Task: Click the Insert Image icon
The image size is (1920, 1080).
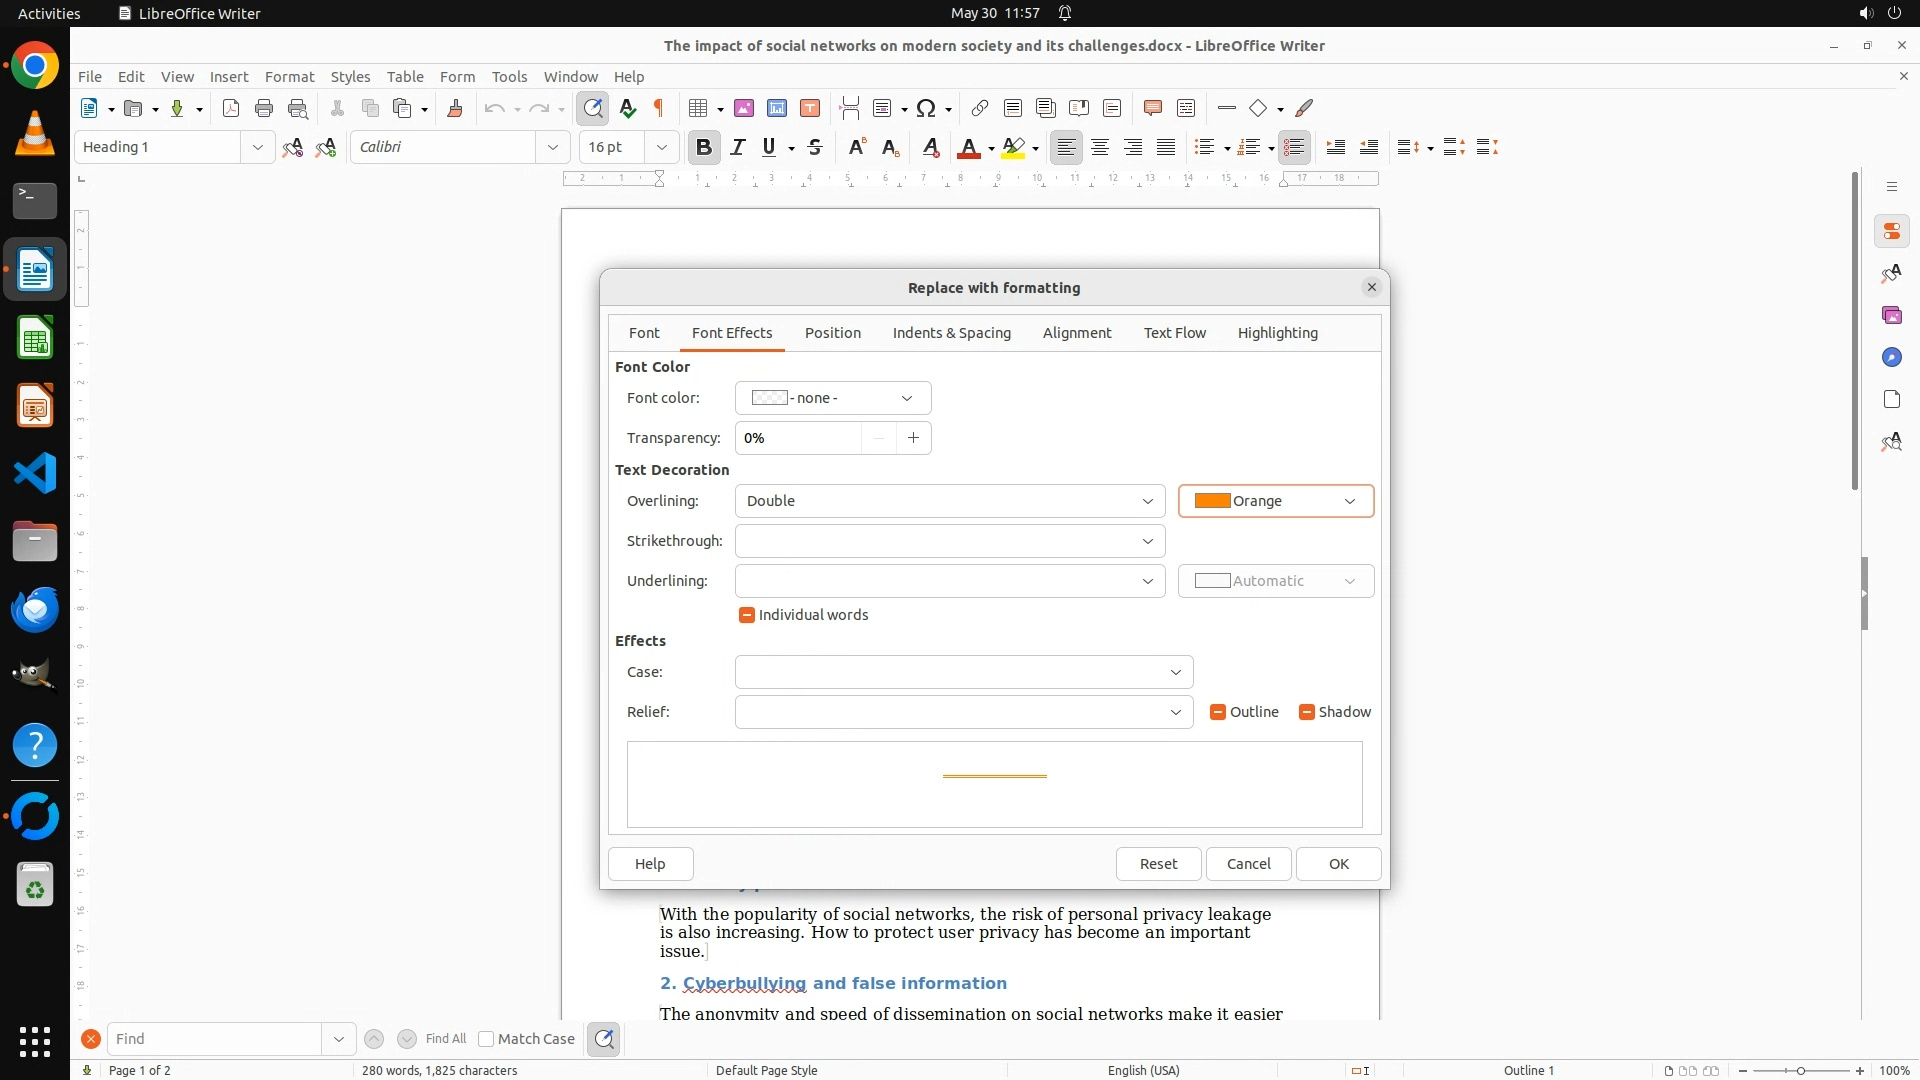Action: (x=743, y=108)
